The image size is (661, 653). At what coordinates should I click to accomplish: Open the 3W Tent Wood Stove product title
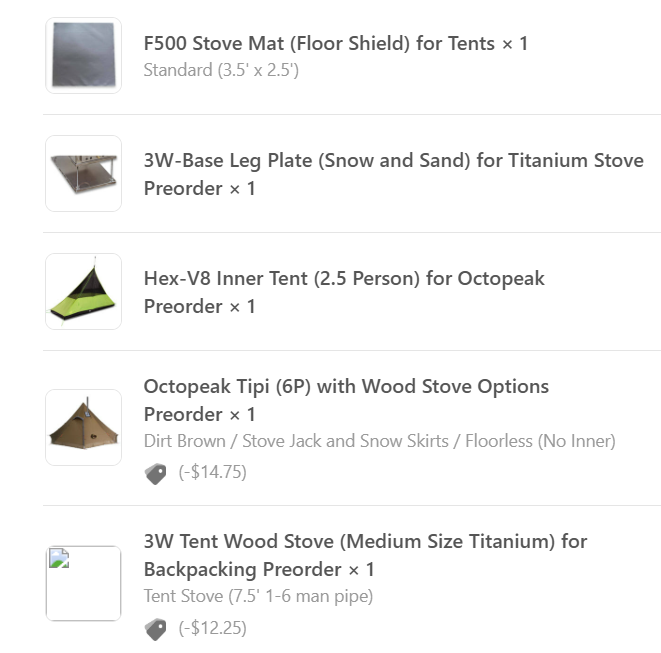(x=365, y=555)
